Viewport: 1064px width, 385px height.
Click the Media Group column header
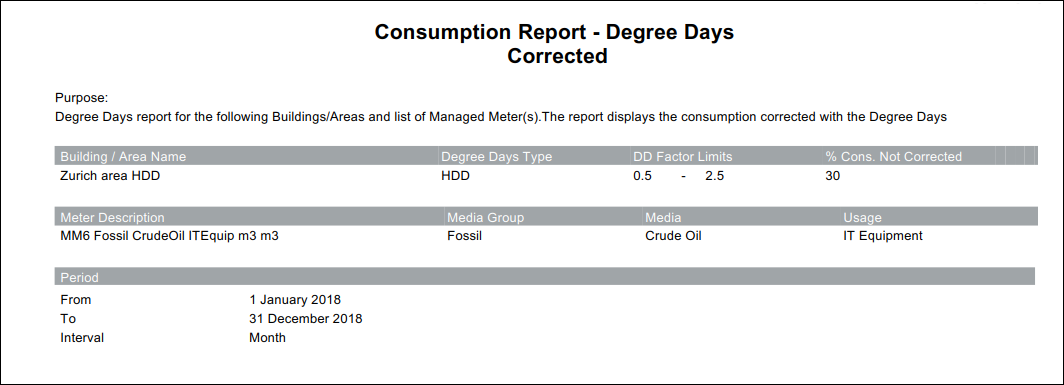pyautogui.click(x=485, y=218)
